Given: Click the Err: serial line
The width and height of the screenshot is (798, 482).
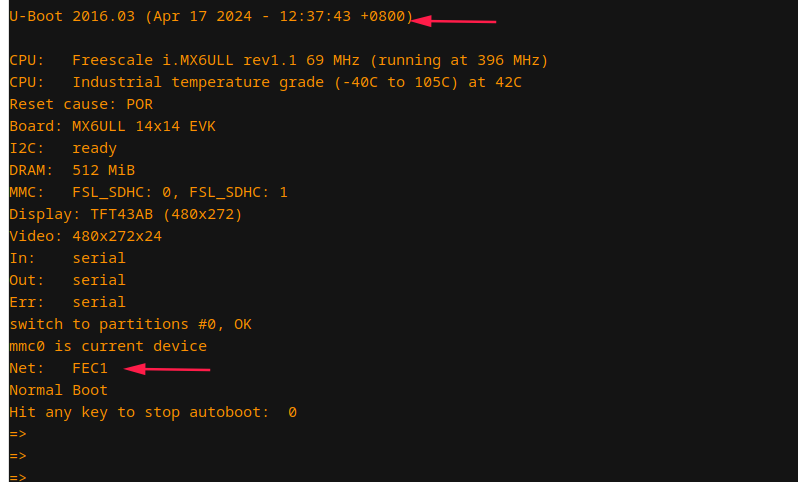Looking at the screenshot, I should pyautogui.click(x=68, y=302).
